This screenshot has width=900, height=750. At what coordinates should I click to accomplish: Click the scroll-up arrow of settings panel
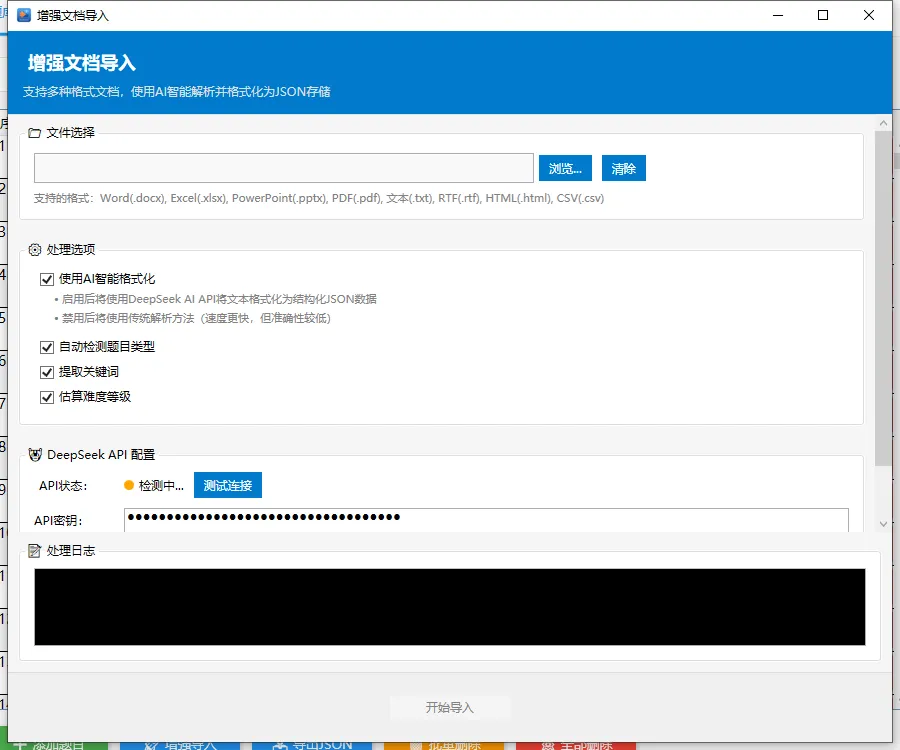point(883,123)
